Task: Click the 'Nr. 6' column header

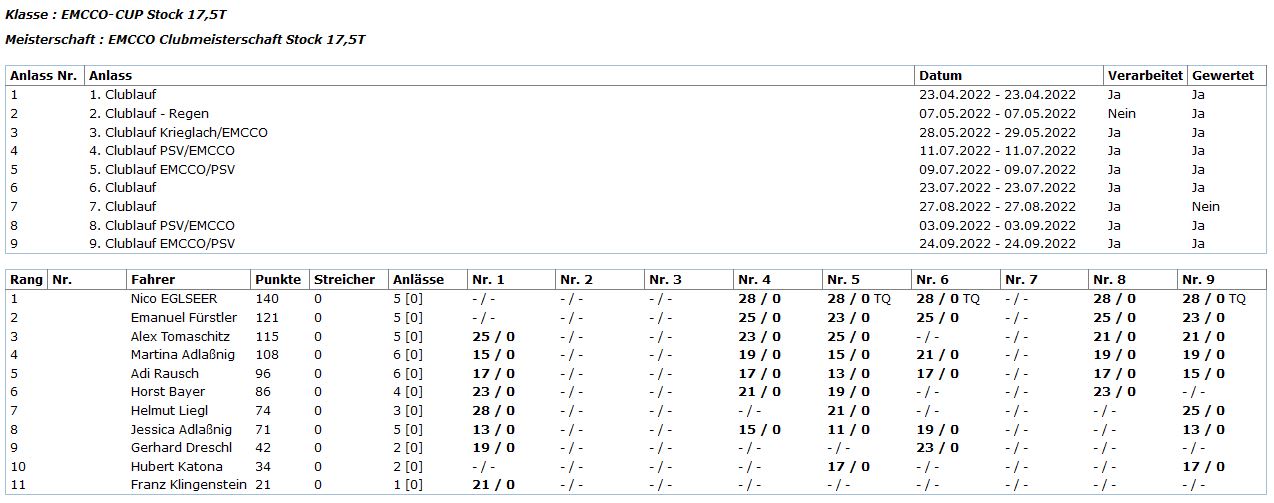Action: pyautogui.click(x=932, y=279)
